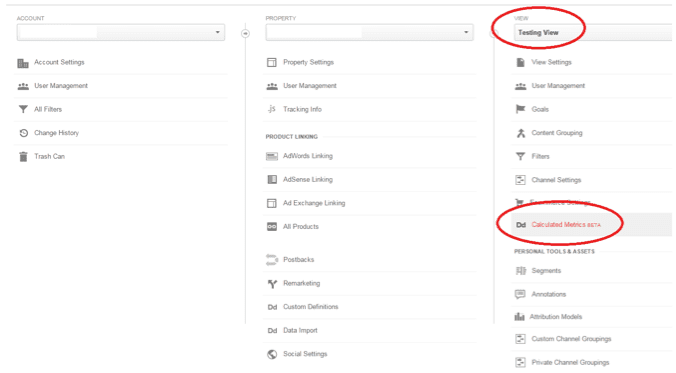Open Tracking Info in Property column
676x373 pixels.
click(x=302, y=109)
